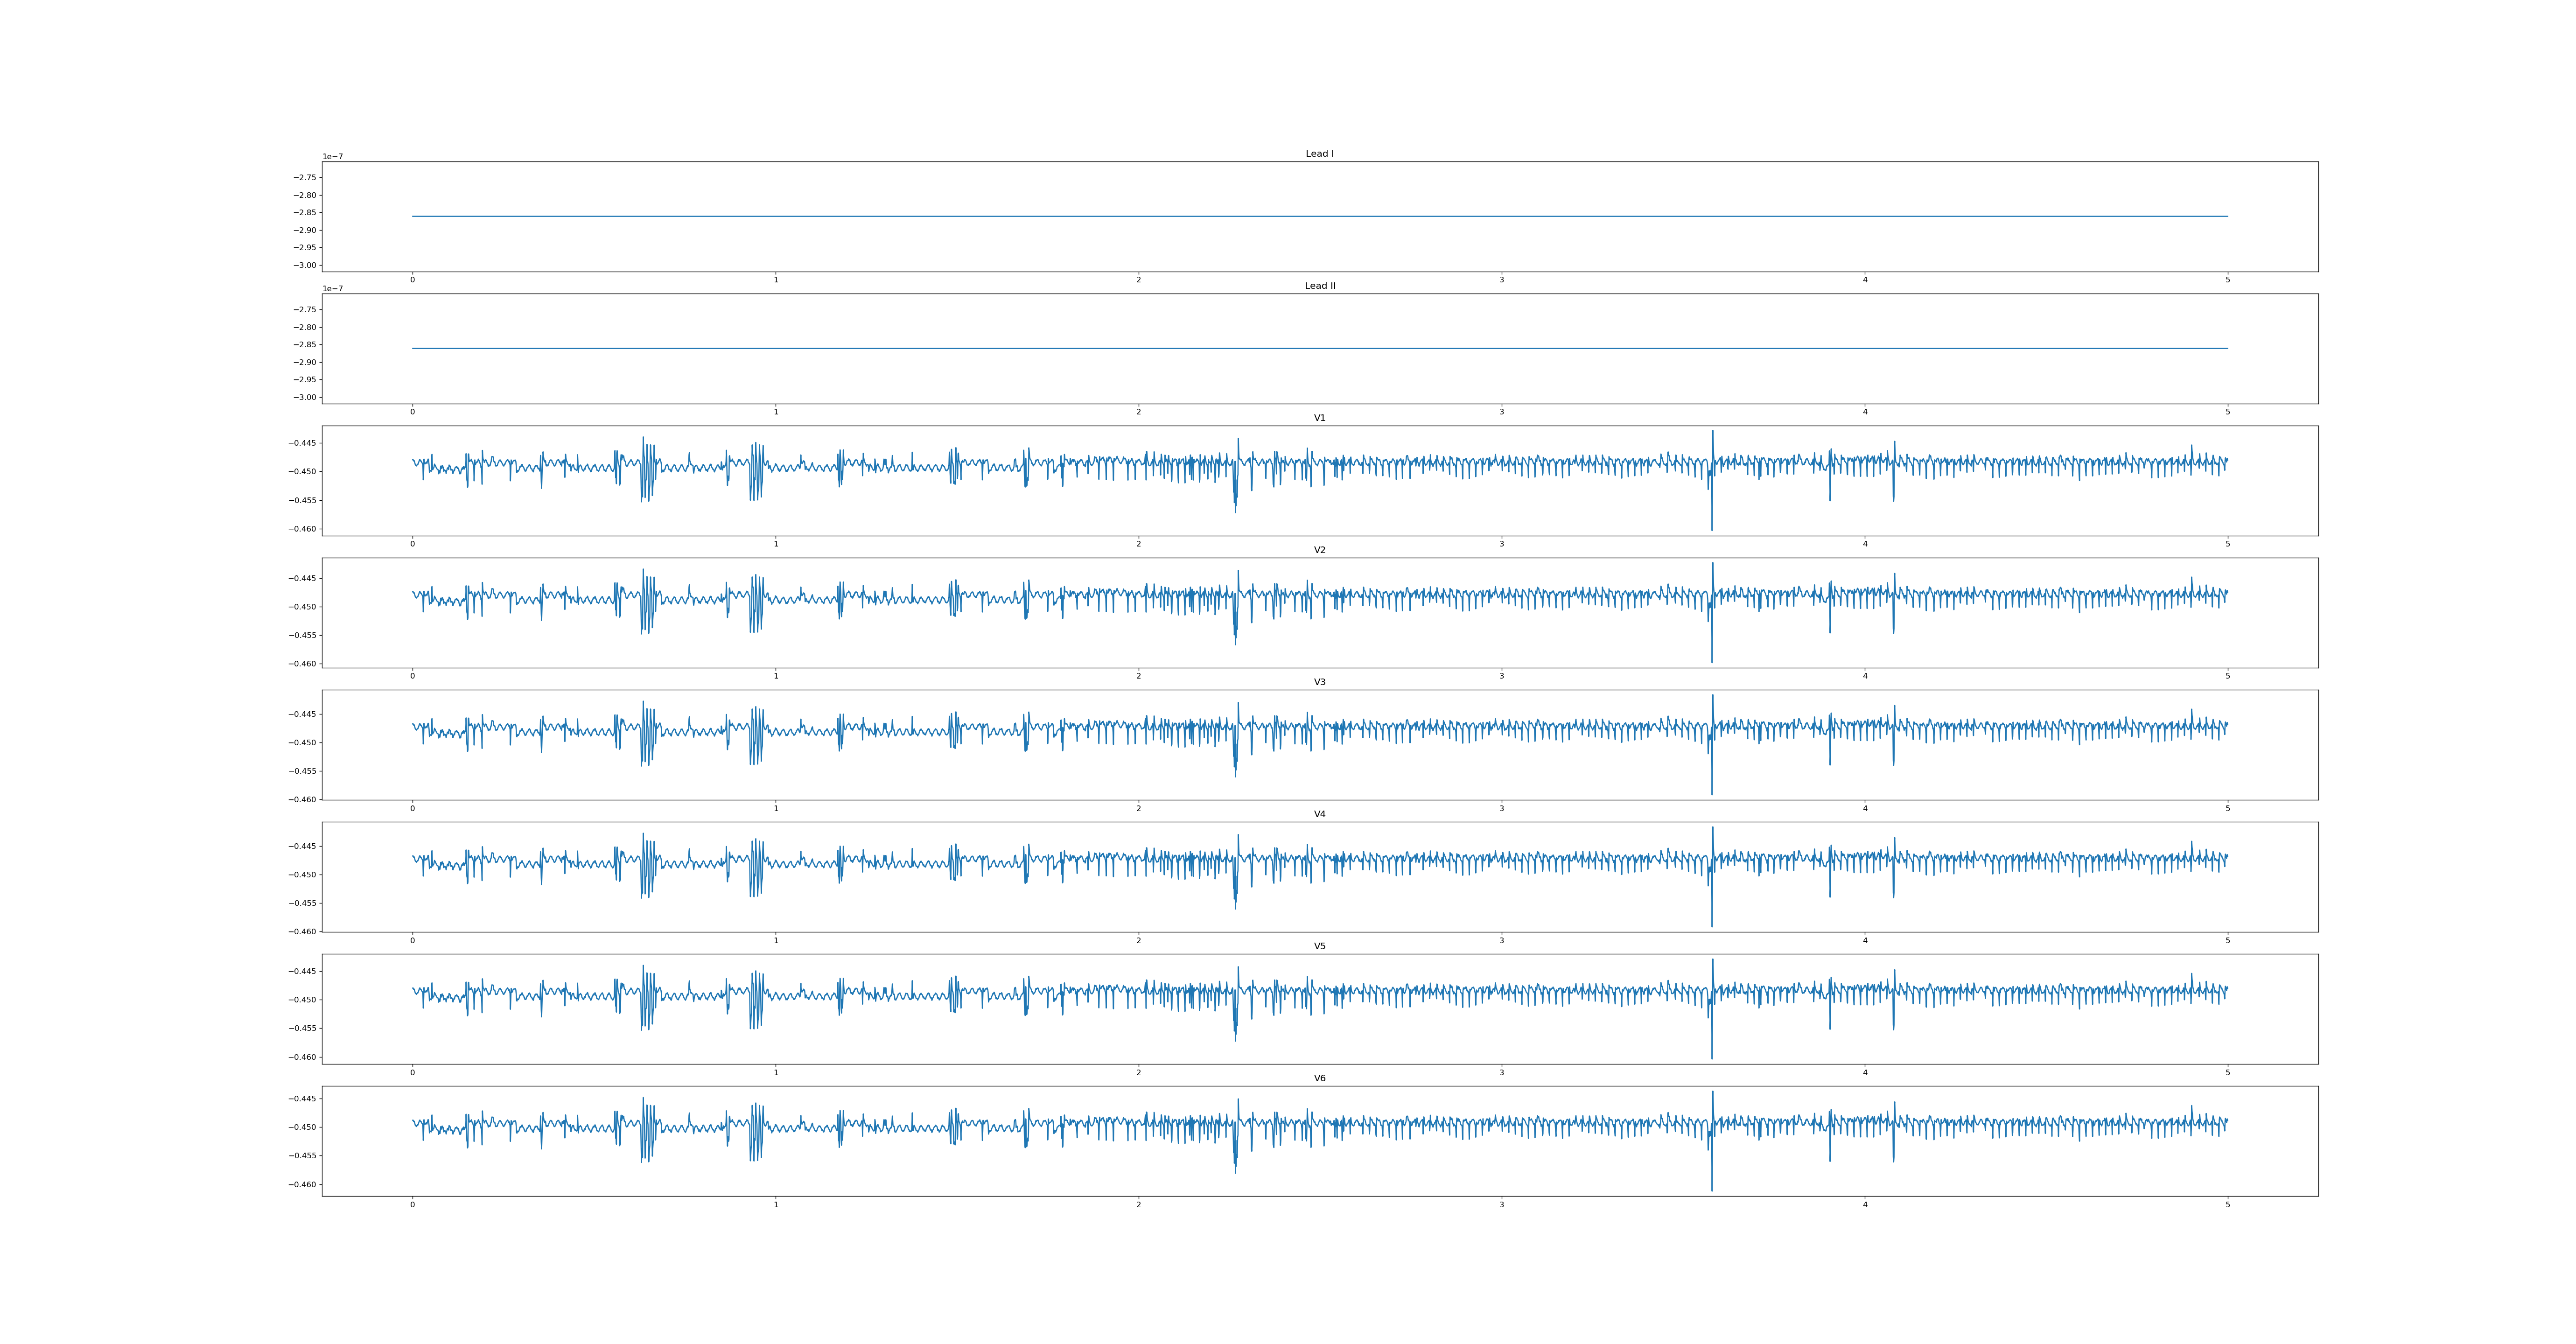Screen dimensions: 2576x1344
Task: Click the −0.460 y-tick label on V6 plot
Action: [303, 1185]
